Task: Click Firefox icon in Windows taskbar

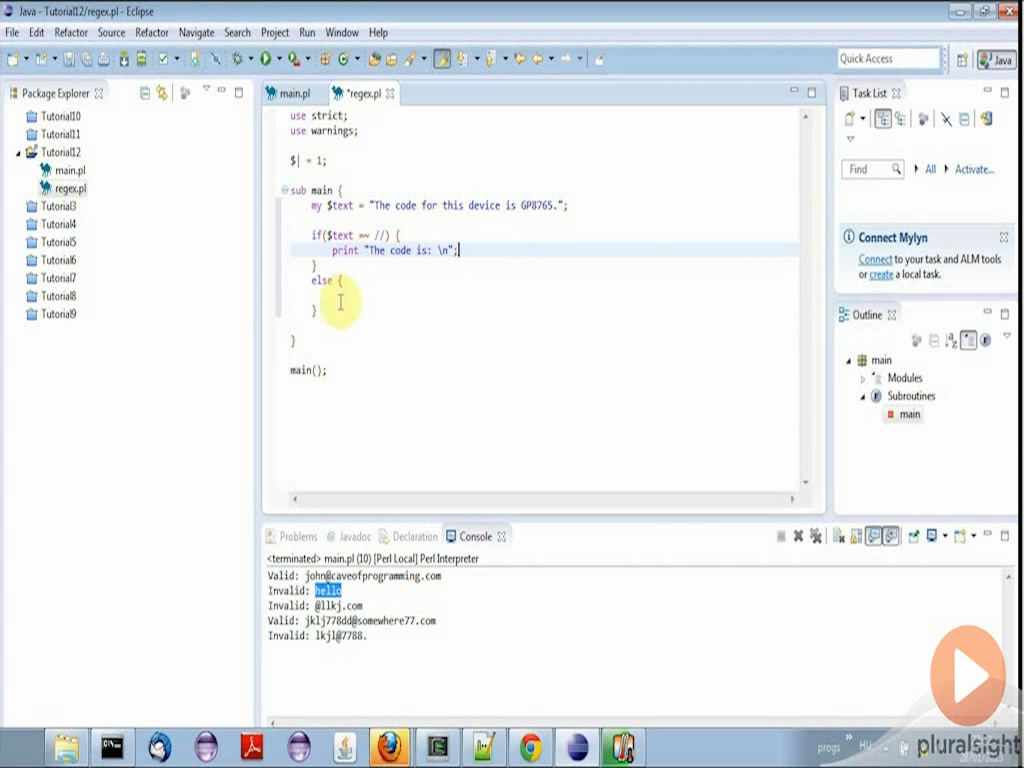Action: point(390,747)
